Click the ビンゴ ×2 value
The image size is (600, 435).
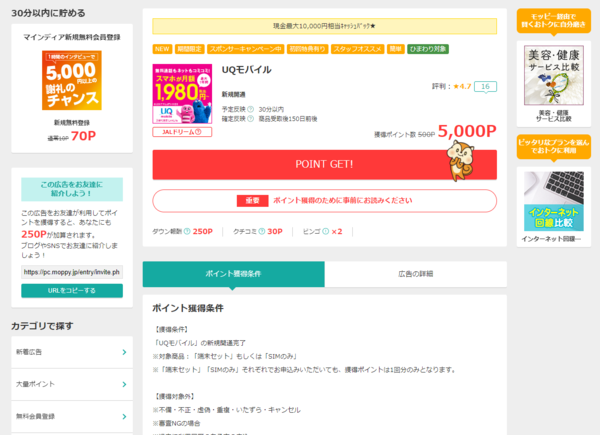click(337, 231)
